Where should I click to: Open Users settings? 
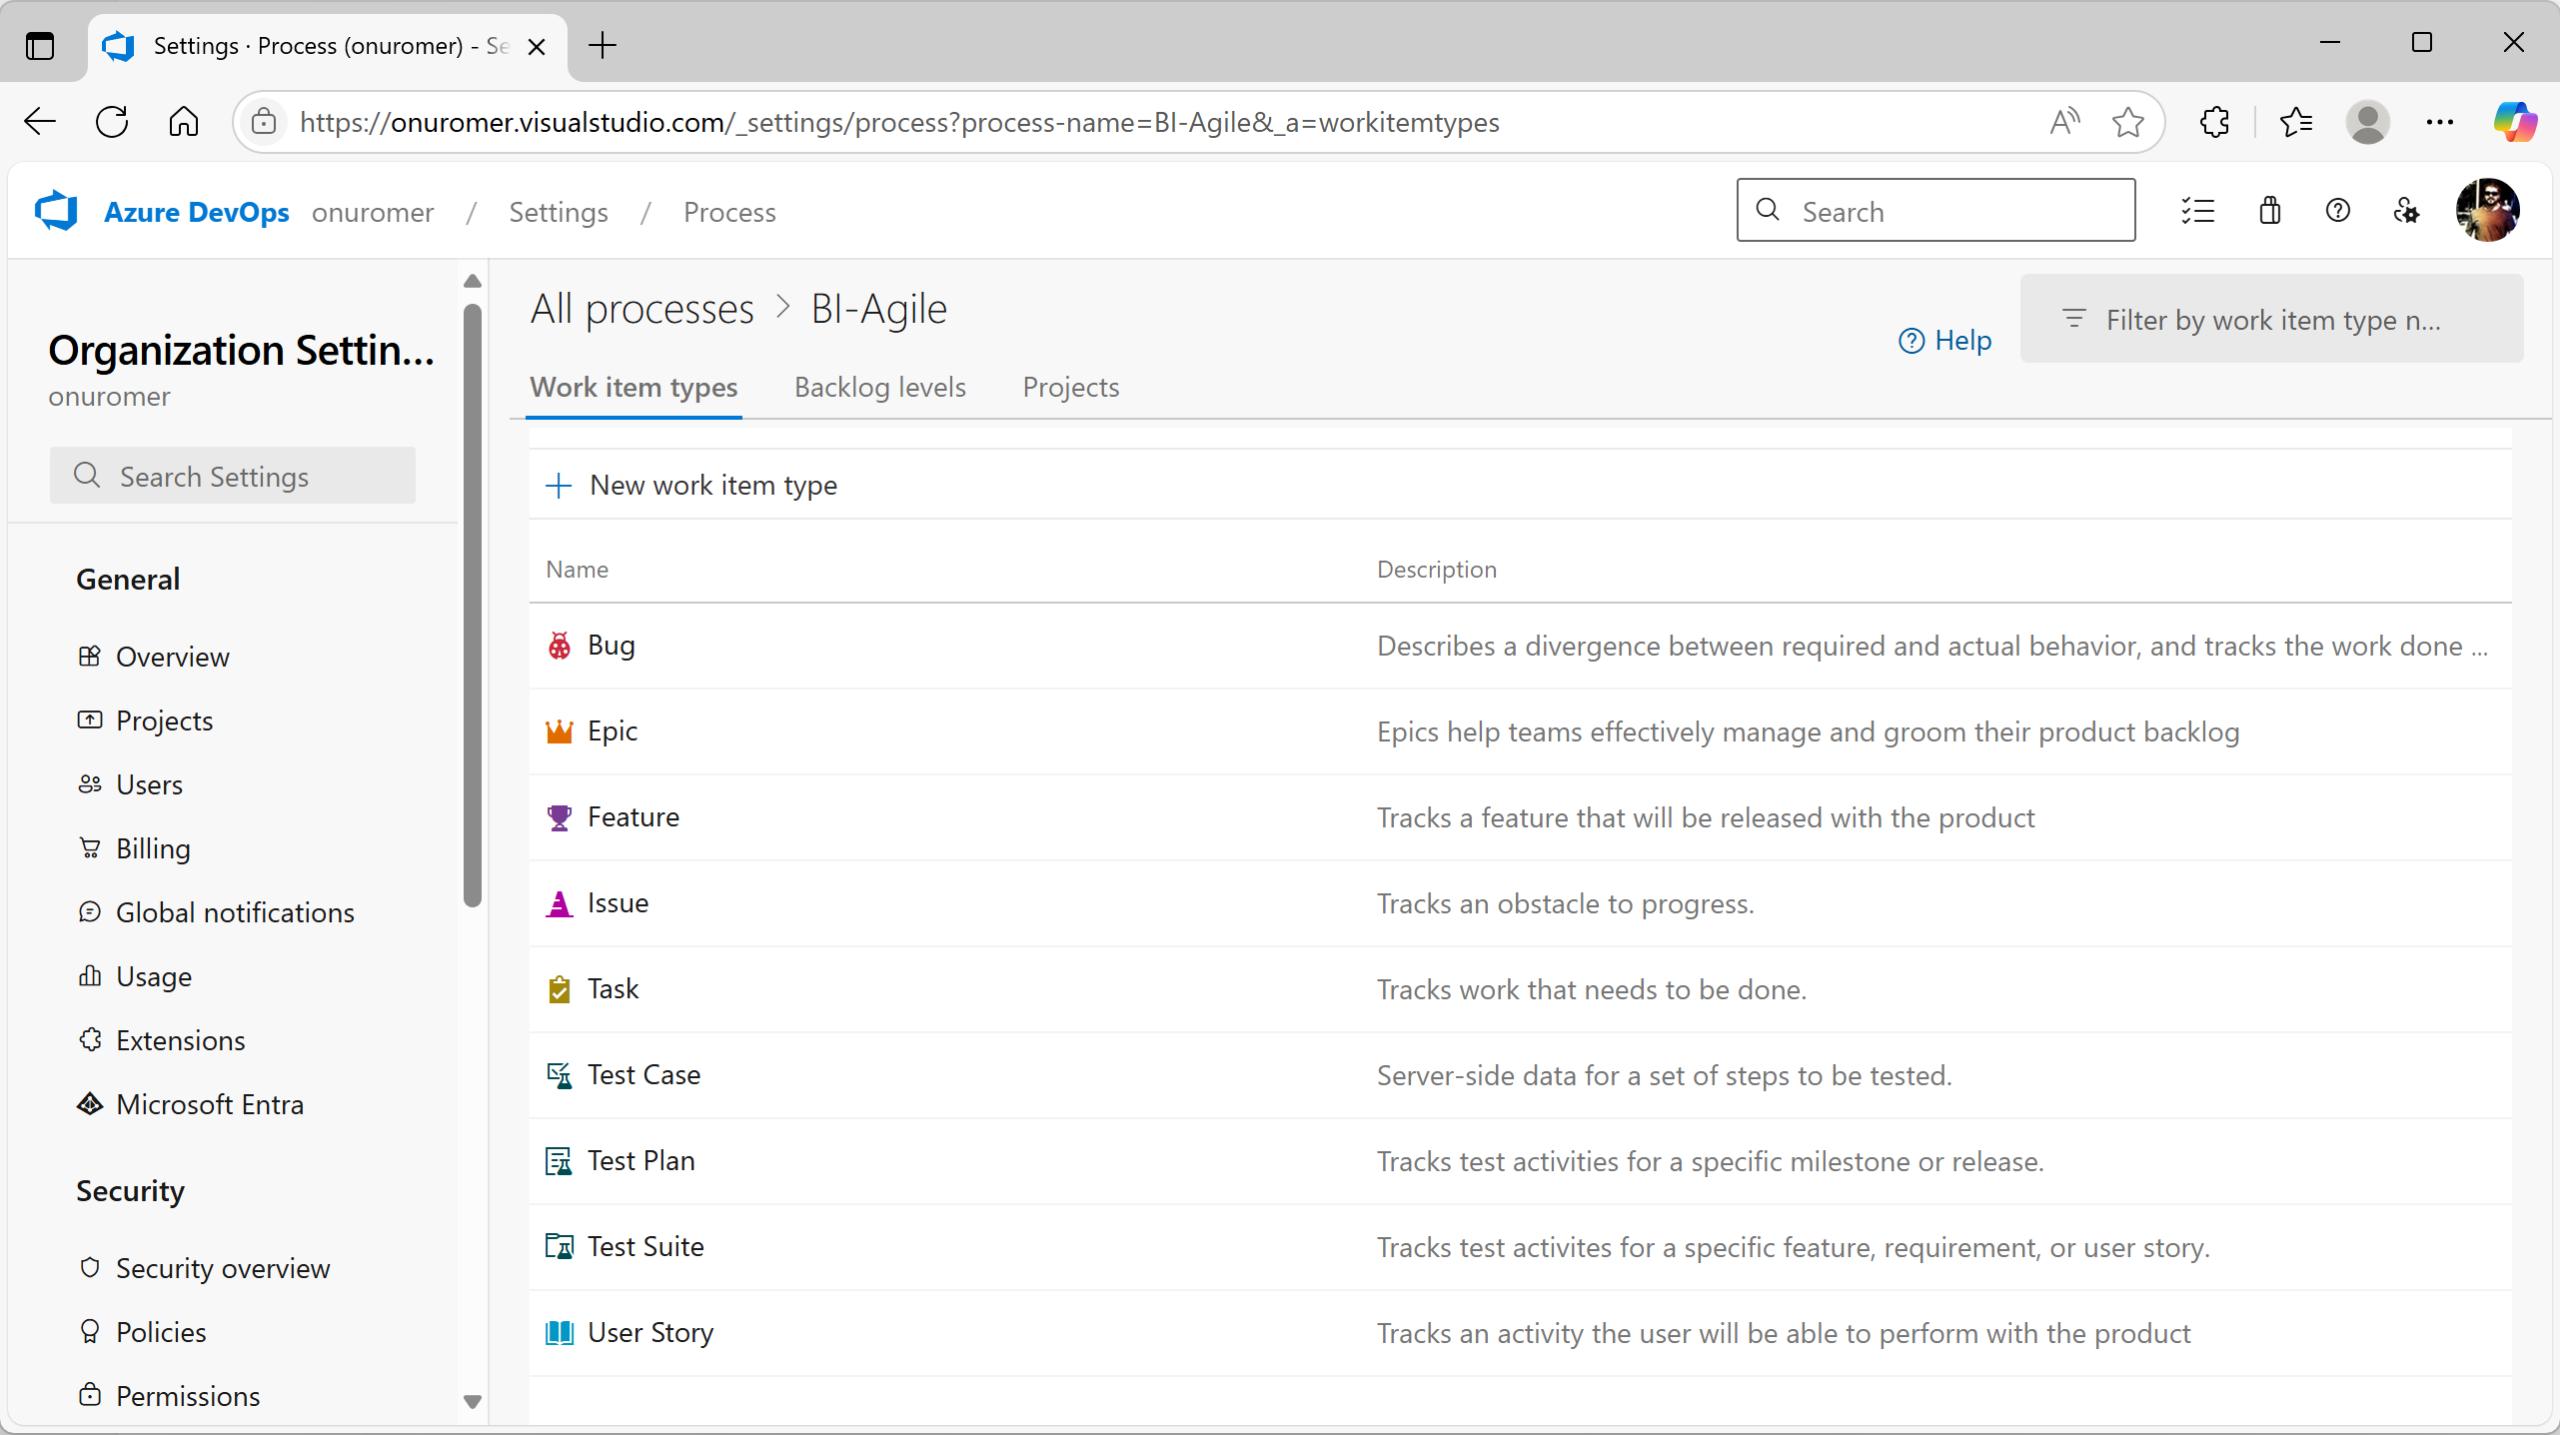(x=149, y=785)
